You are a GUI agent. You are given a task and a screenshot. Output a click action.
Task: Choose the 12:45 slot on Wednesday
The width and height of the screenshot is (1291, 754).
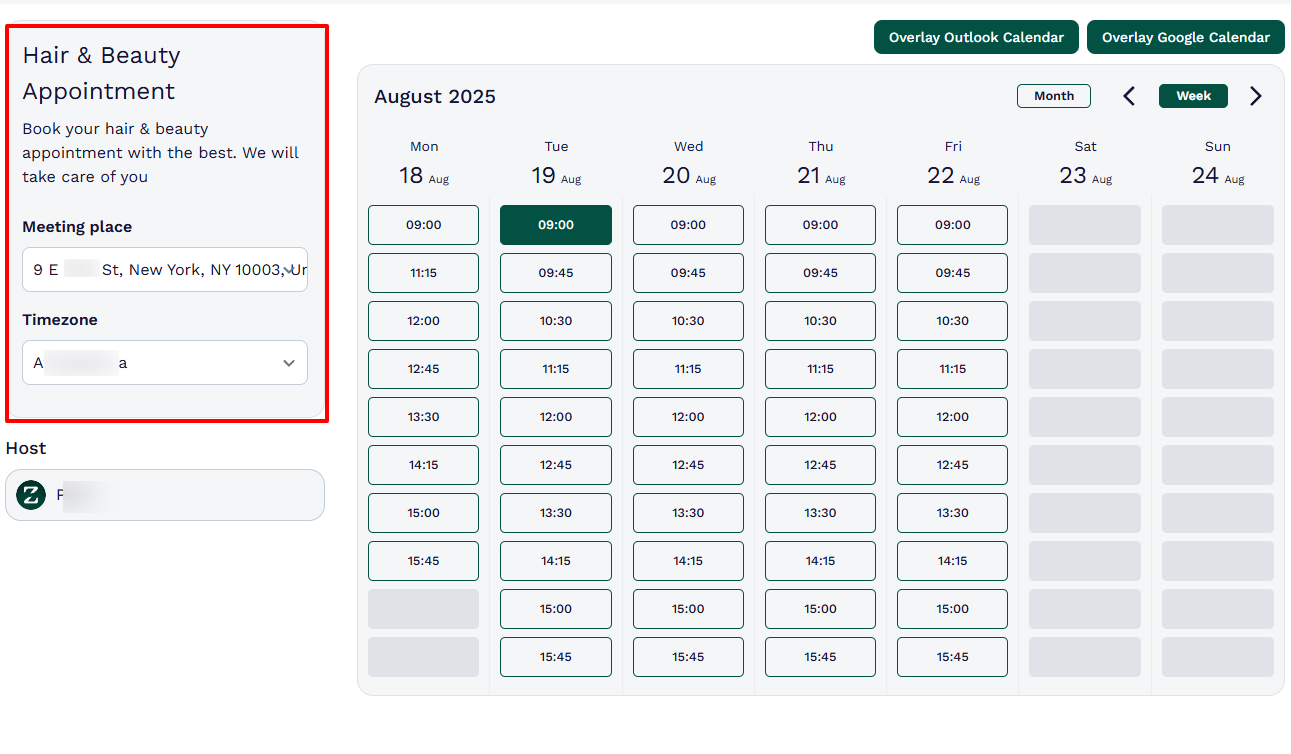click(x=688, y=465)
